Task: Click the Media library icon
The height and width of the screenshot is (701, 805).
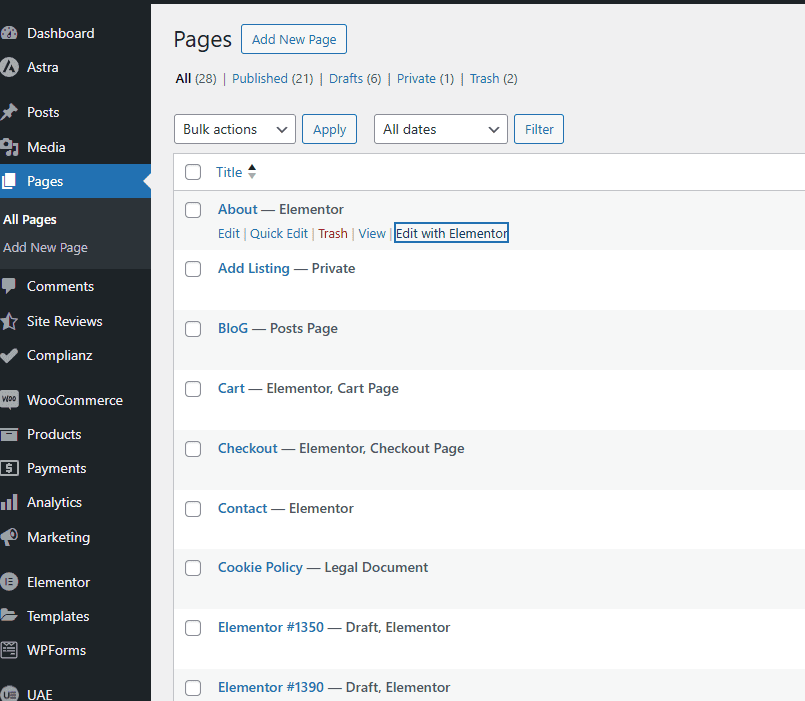Action: (10, 148)
